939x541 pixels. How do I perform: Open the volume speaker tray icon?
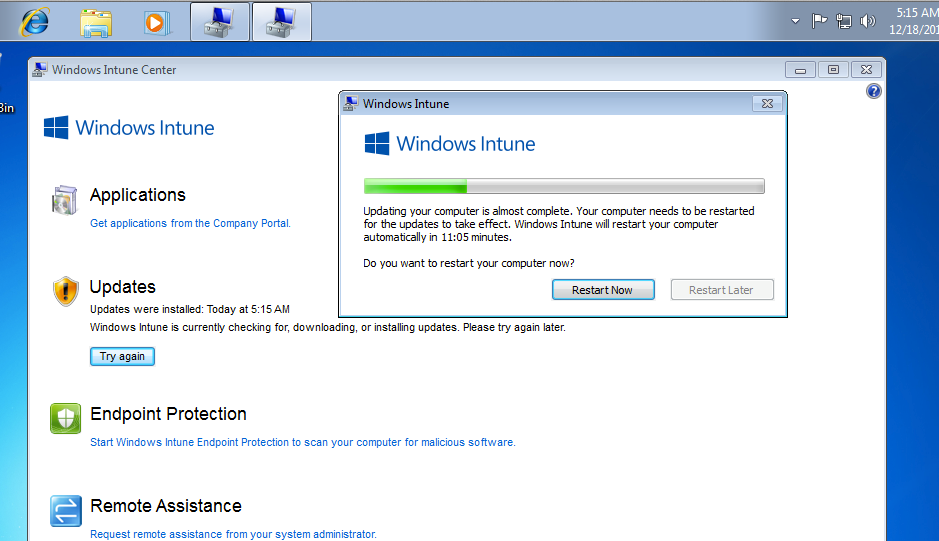pyautogui.click(x=867, y=22)
